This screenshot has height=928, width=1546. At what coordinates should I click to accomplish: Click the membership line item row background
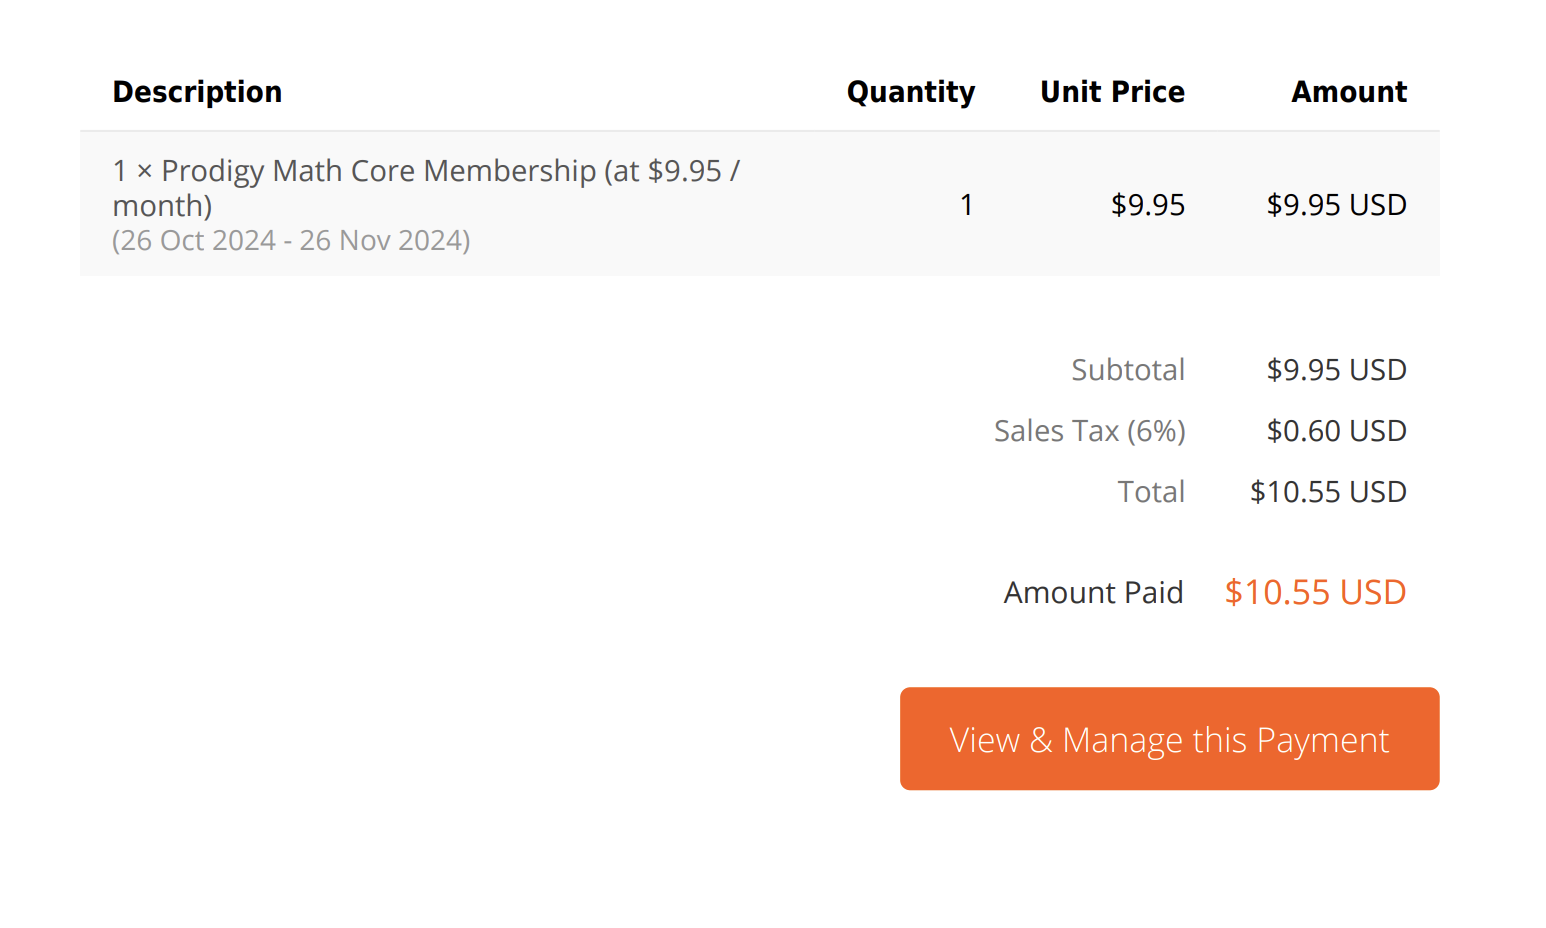[x=760, y=204]
